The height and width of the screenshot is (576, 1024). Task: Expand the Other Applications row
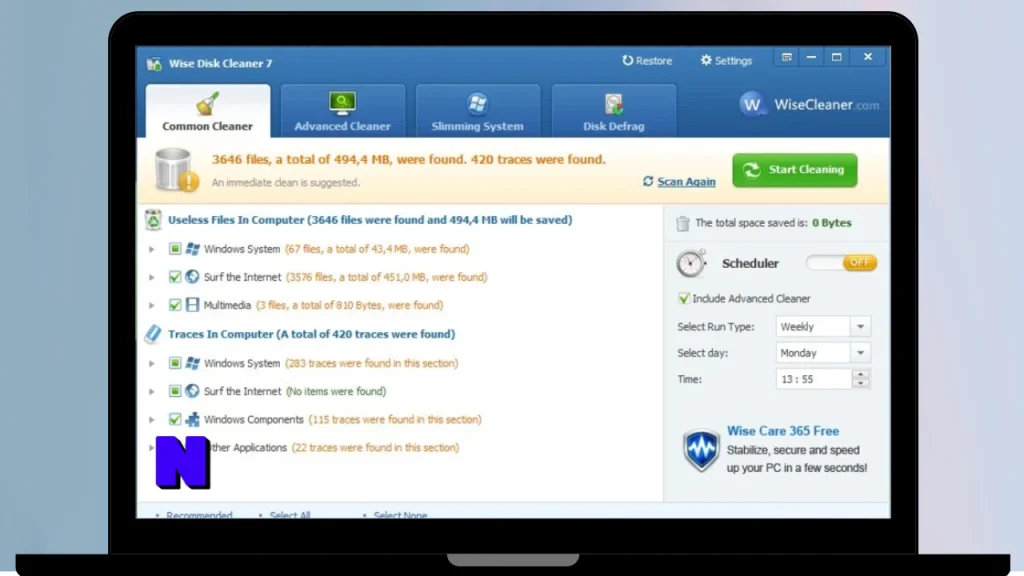coord(152,447)
